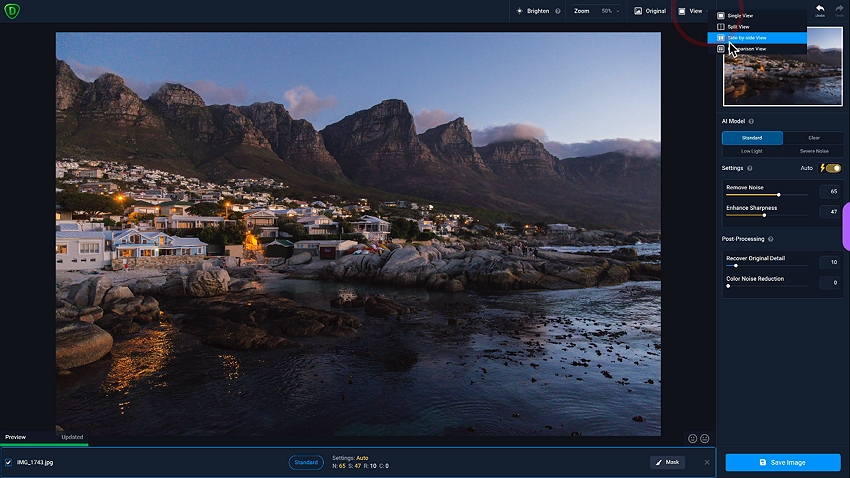Show the Original image view
Screen dimensions: 850x478
click(x=649, y=11)
